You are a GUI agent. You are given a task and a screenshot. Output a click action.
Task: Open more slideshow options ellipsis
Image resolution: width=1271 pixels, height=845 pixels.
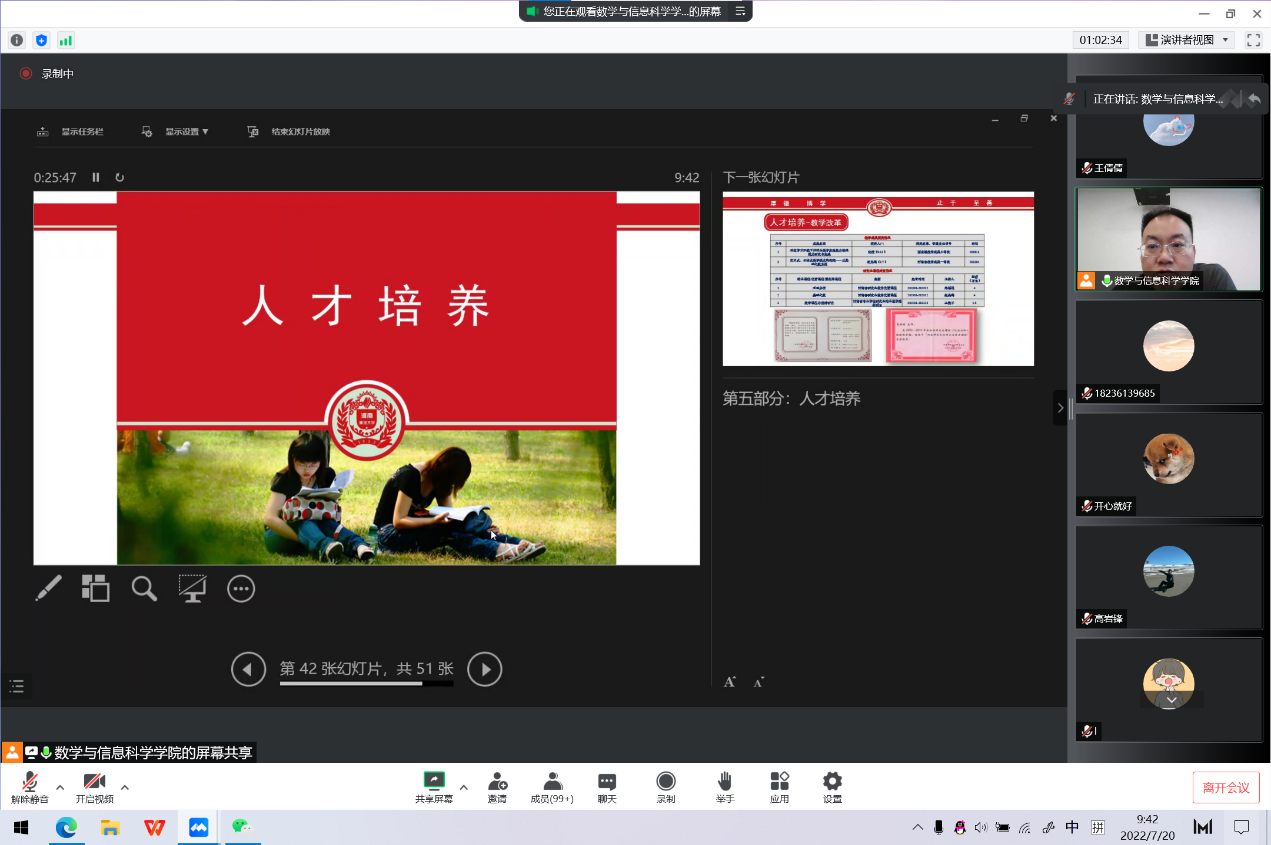[x=241, y=588]
